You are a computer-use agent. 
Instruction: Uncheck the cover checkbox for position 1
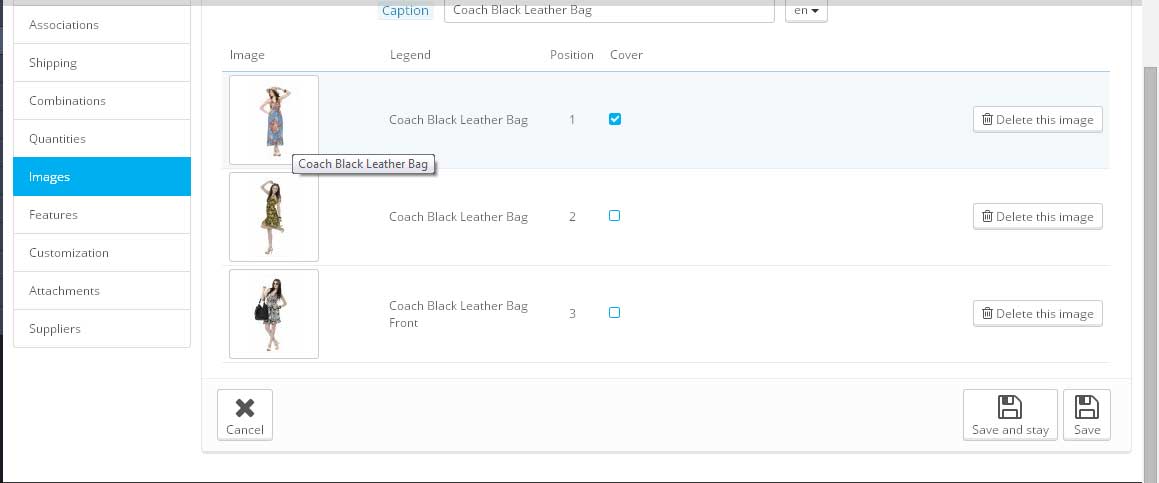pyautogui.click(x=614, y=119)
